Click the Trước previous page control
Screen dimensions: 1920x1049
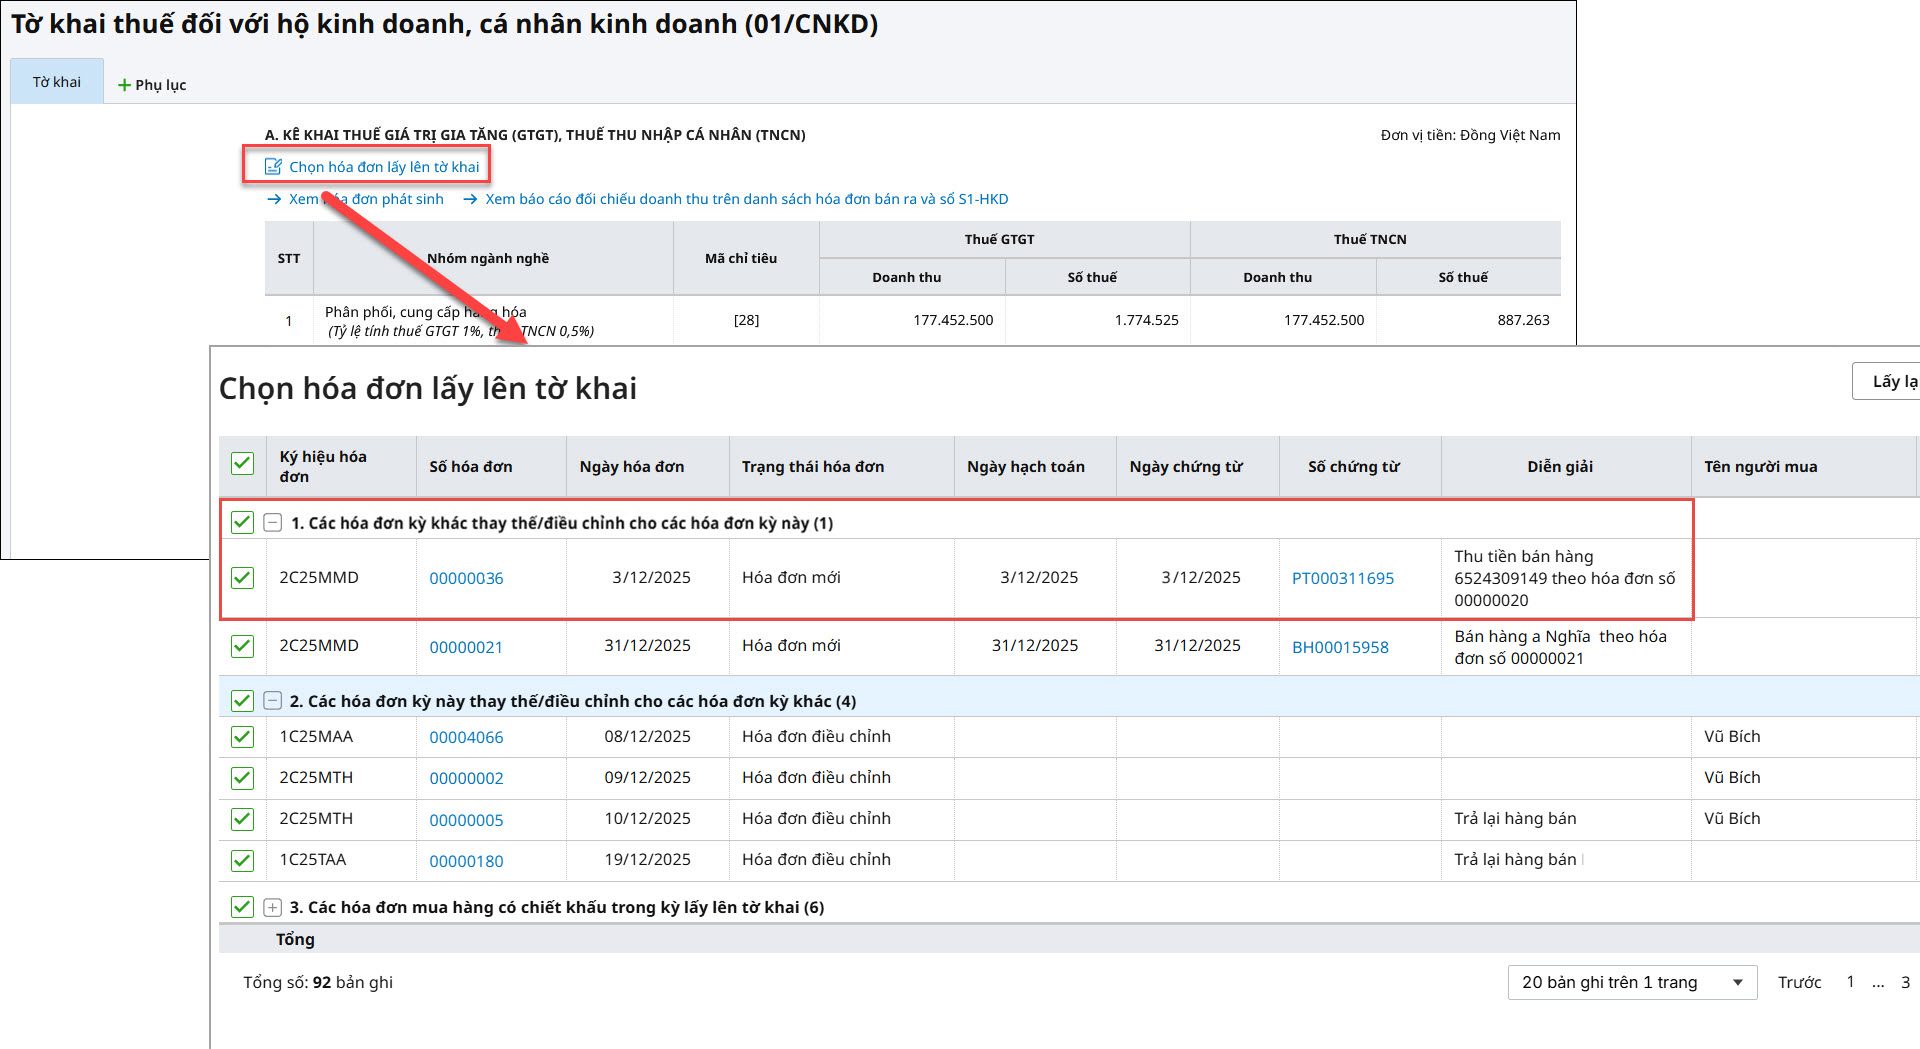pyautogui.click(x=1799, y=982)
